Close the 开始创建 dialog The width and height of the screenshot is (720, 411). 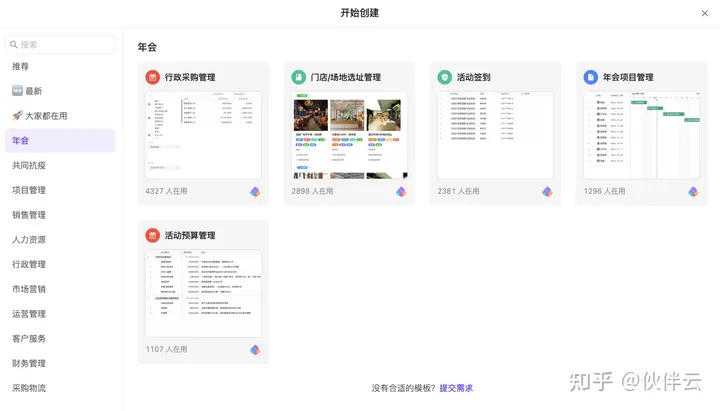coord(705,13)
